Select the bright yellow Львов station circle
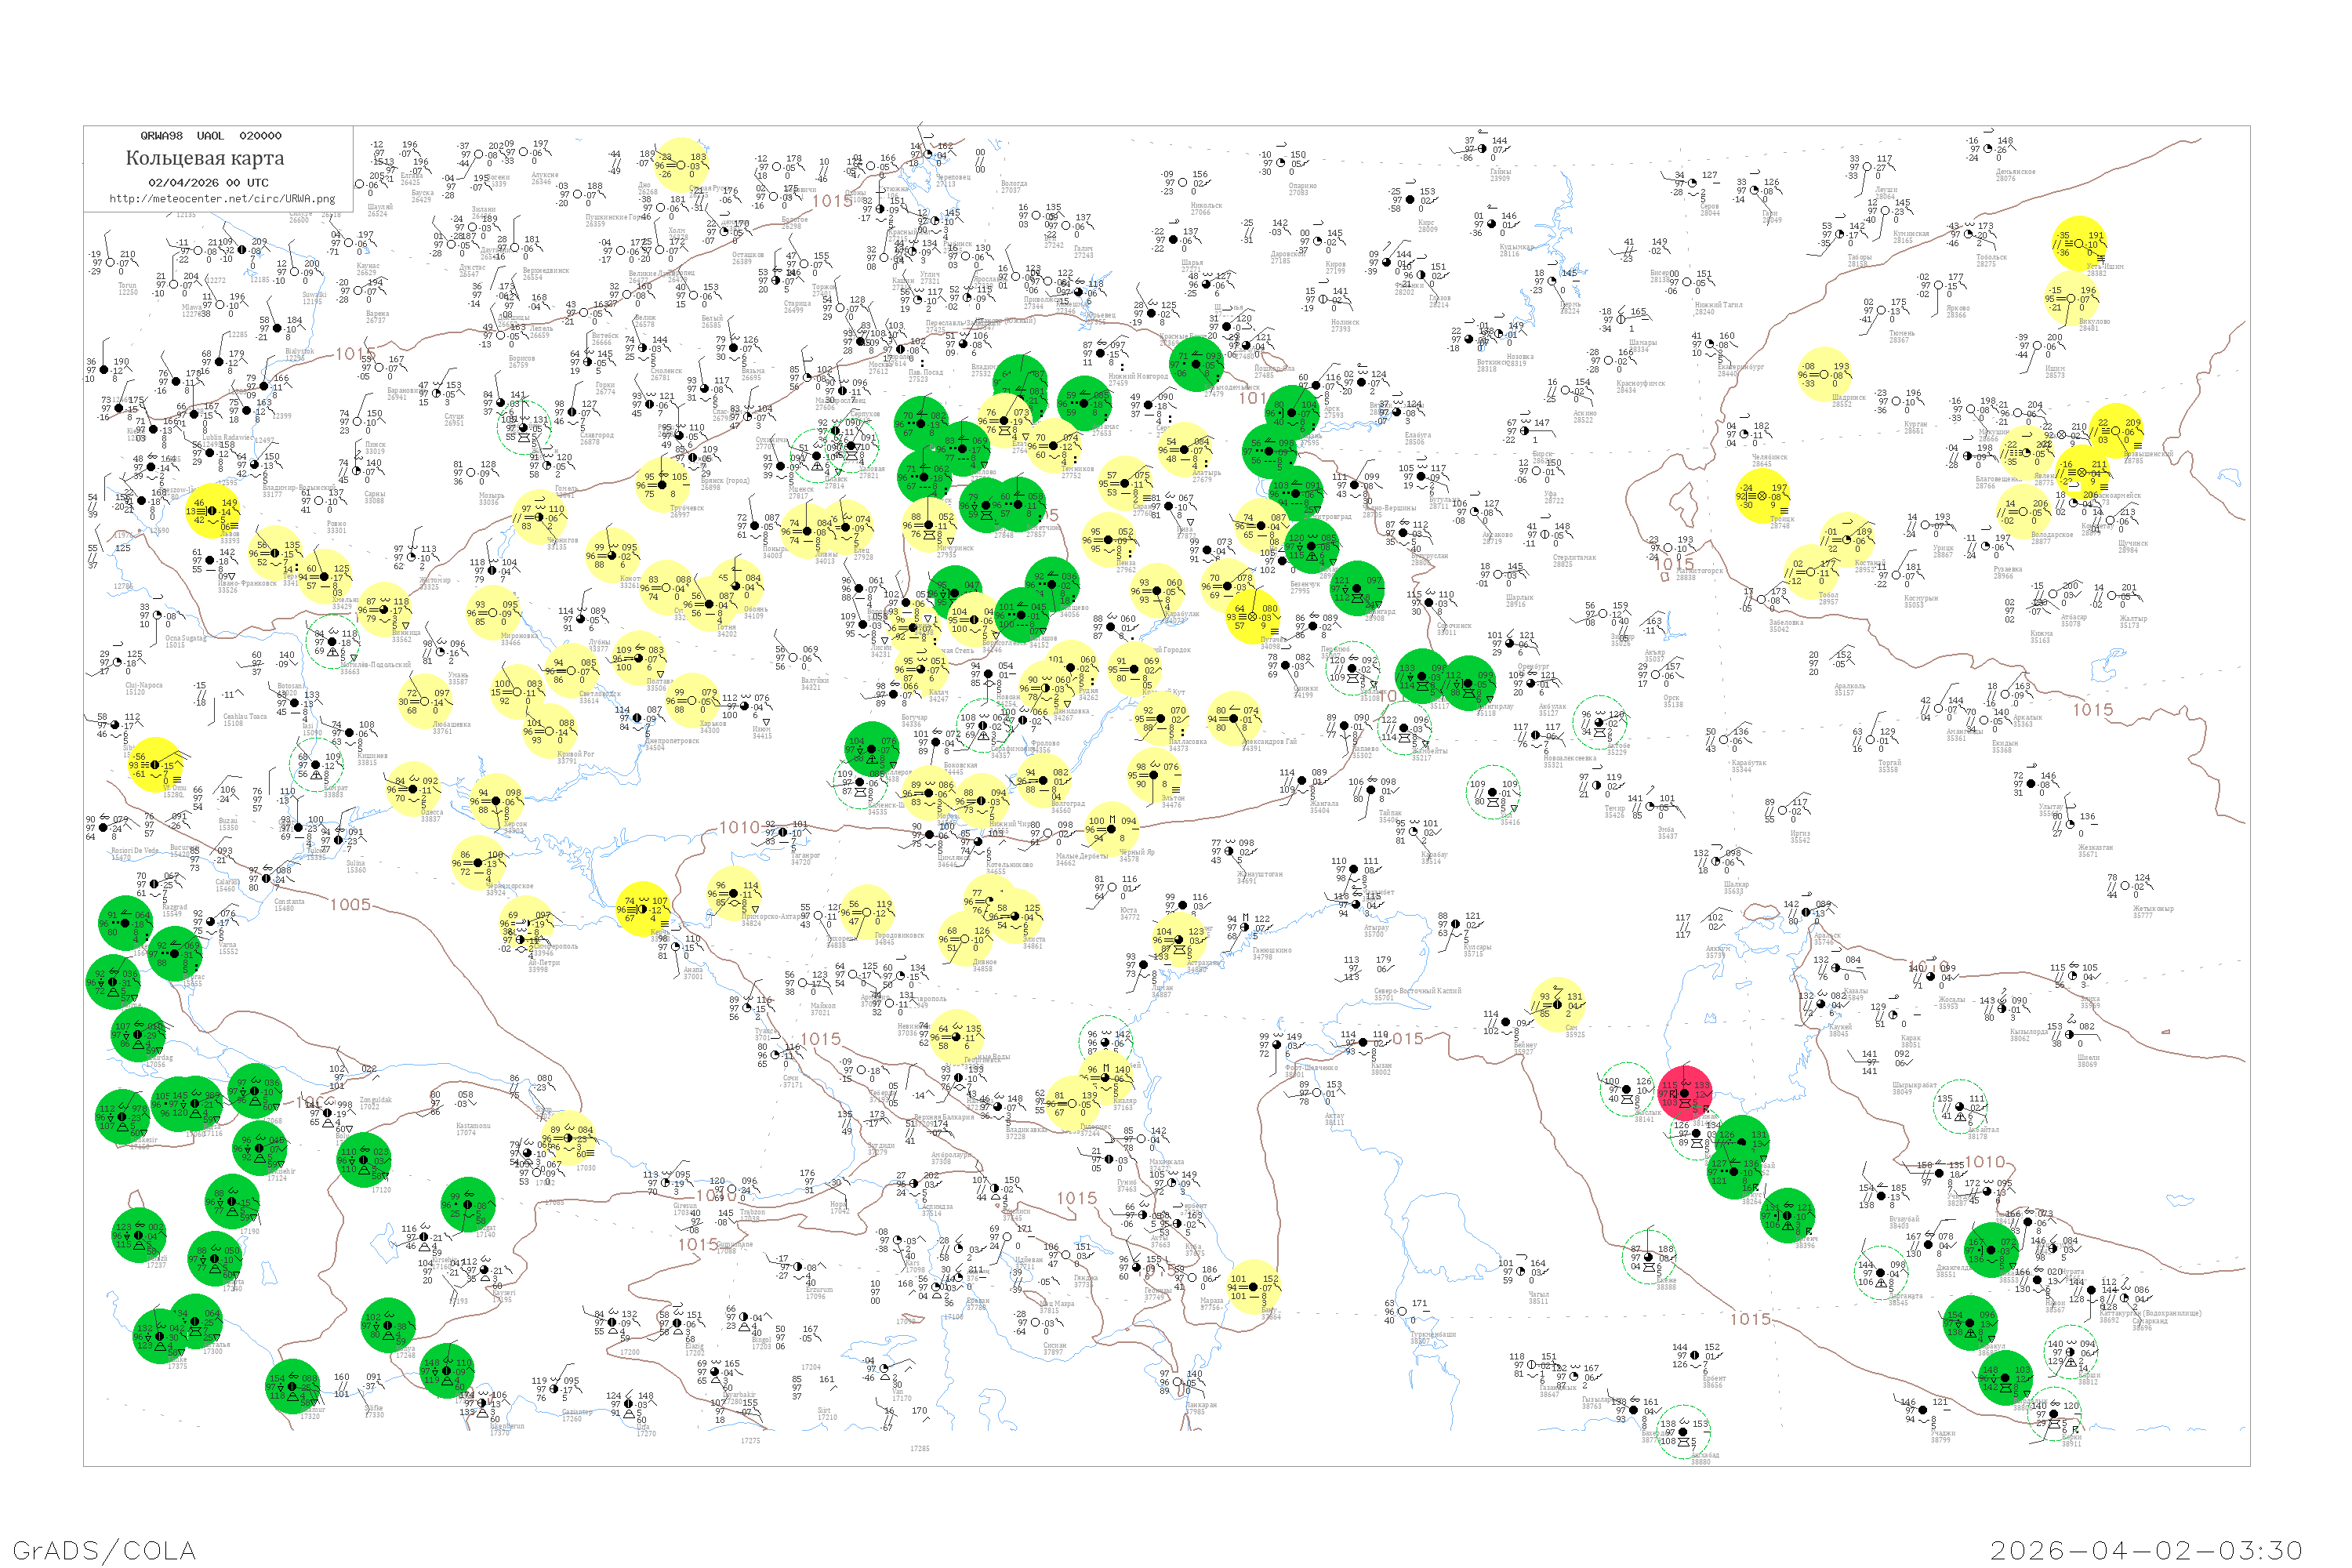 tap(212, 511)
